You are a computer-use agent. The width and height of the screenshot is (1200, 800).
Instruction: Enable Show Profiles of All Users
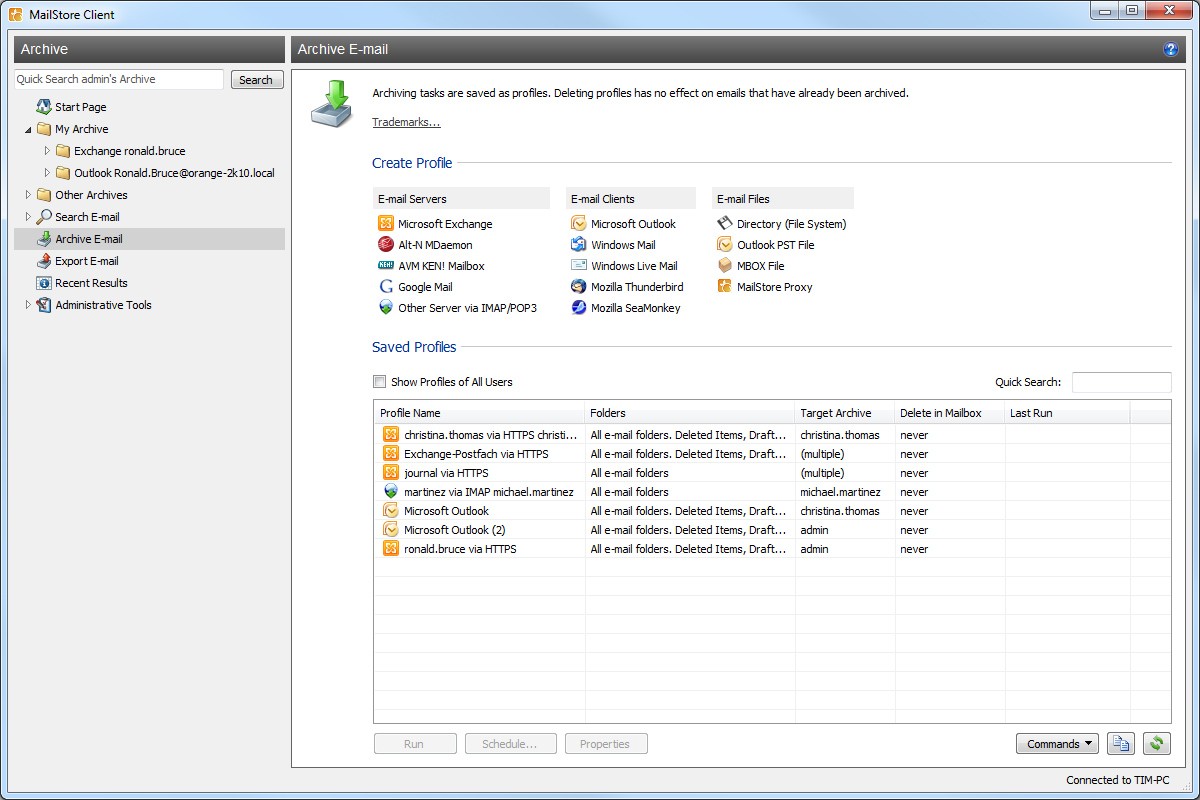point(380,382)
